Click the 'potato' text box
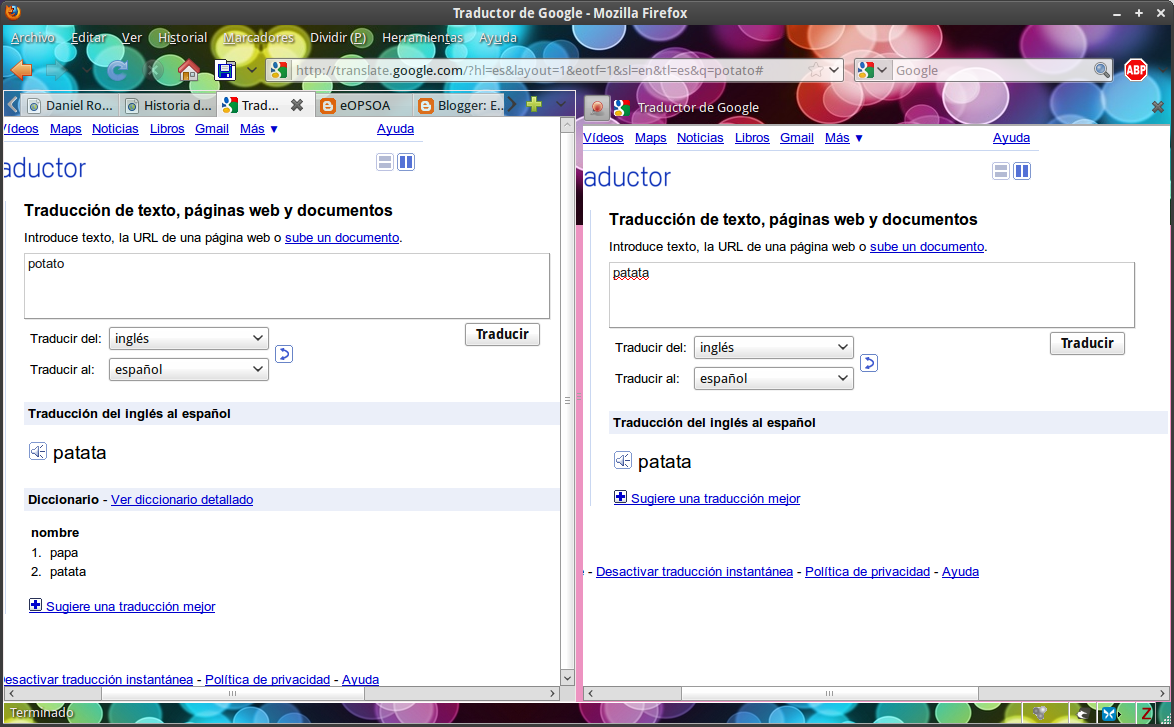The width and height of the screenshot is (1174, 727). 287,286
